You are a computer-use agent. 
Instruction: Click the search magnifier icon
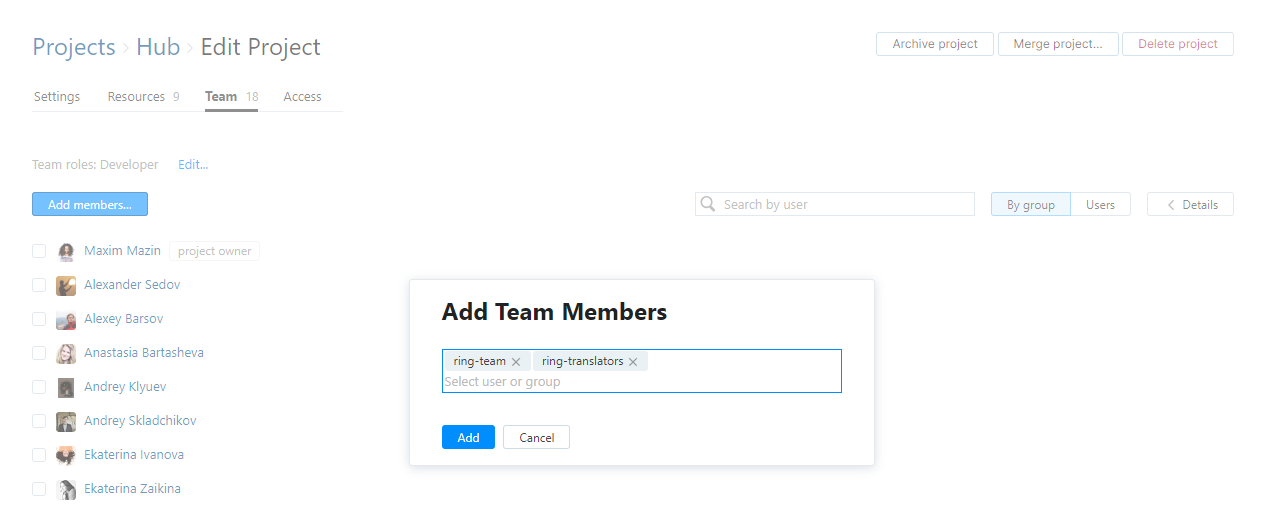[x=708, y=204]
